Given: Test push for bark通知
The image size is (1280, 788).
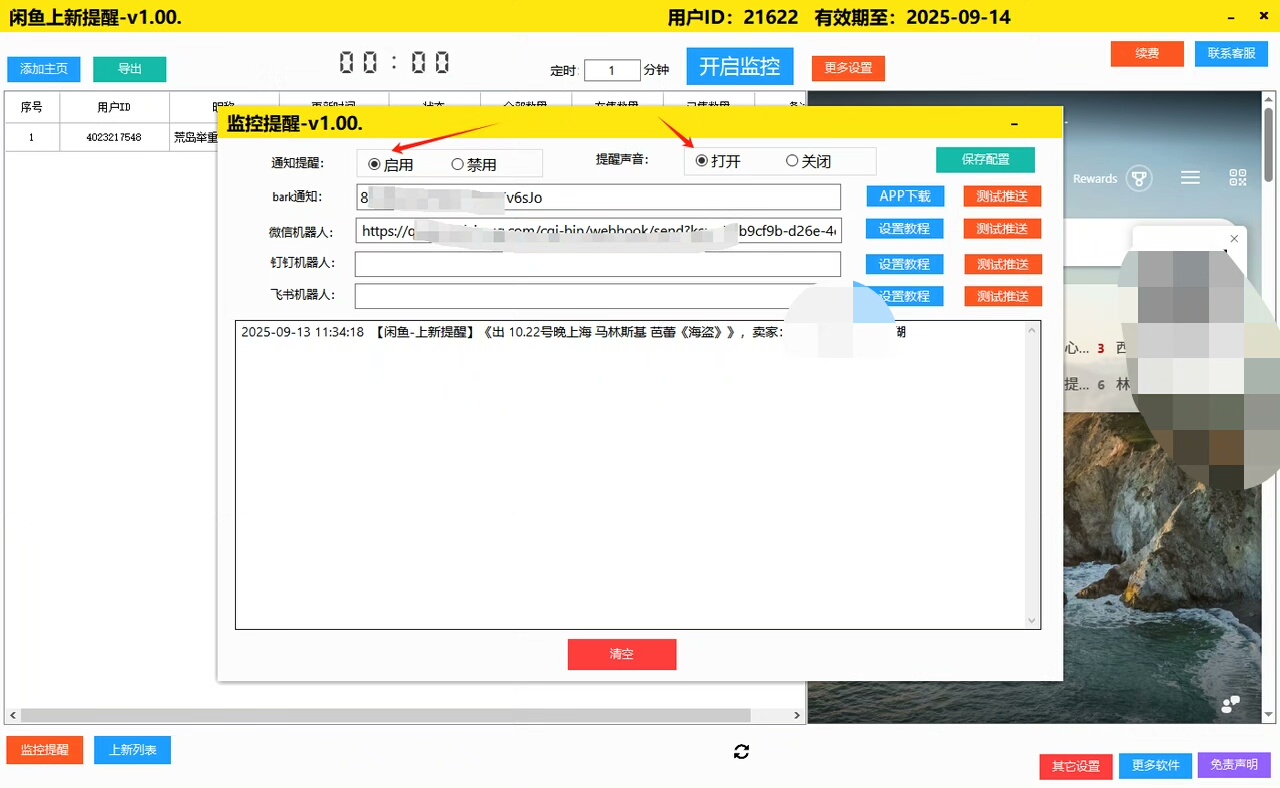Looking at the screenshot, I should tap(1003, 196).
